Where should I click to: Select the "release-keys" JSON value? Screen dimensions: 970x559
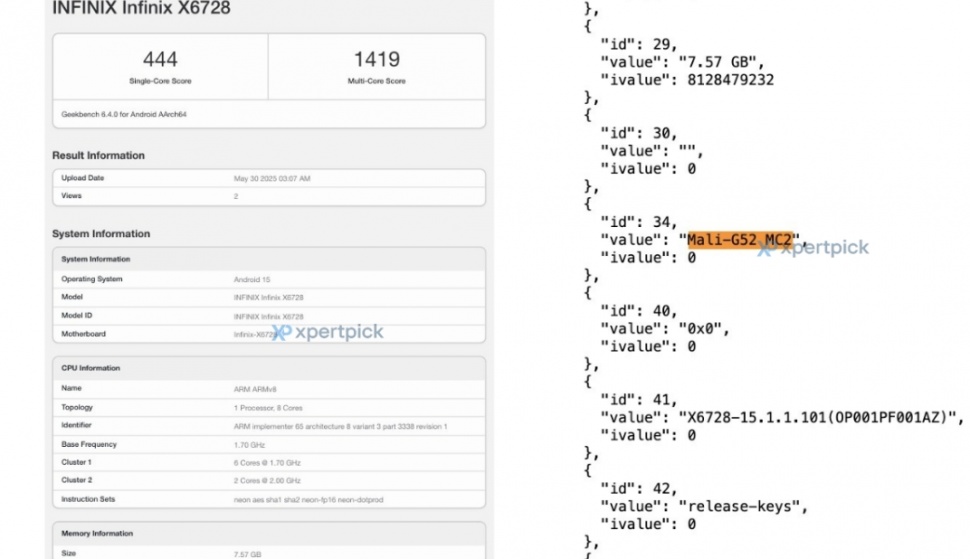(x=739, y=506)
